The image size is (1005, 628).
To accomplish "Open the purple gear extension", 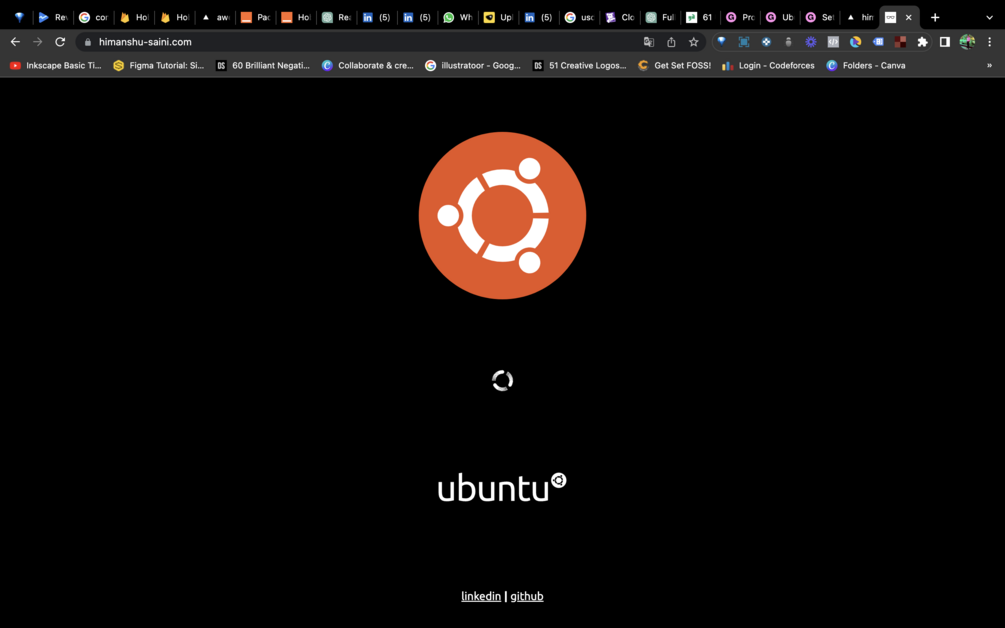I will (x=811, y=42).
